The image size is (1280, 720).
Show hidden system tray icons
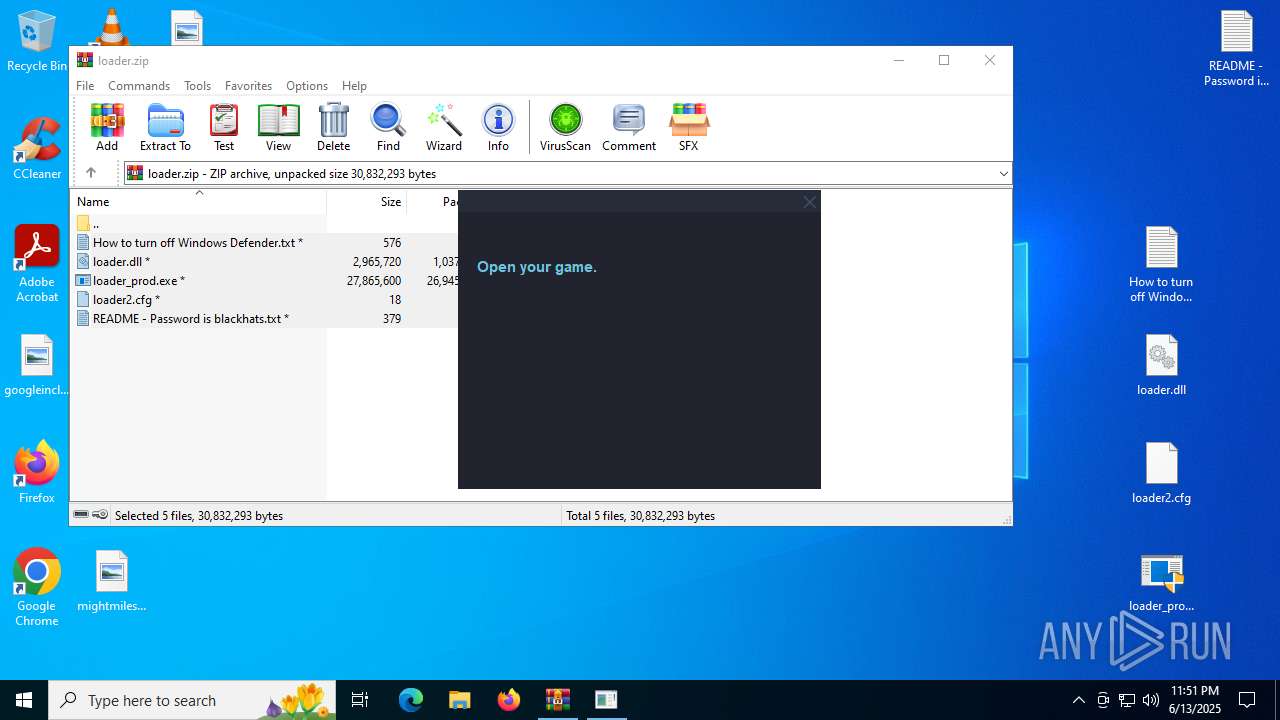click(1078, 700)
